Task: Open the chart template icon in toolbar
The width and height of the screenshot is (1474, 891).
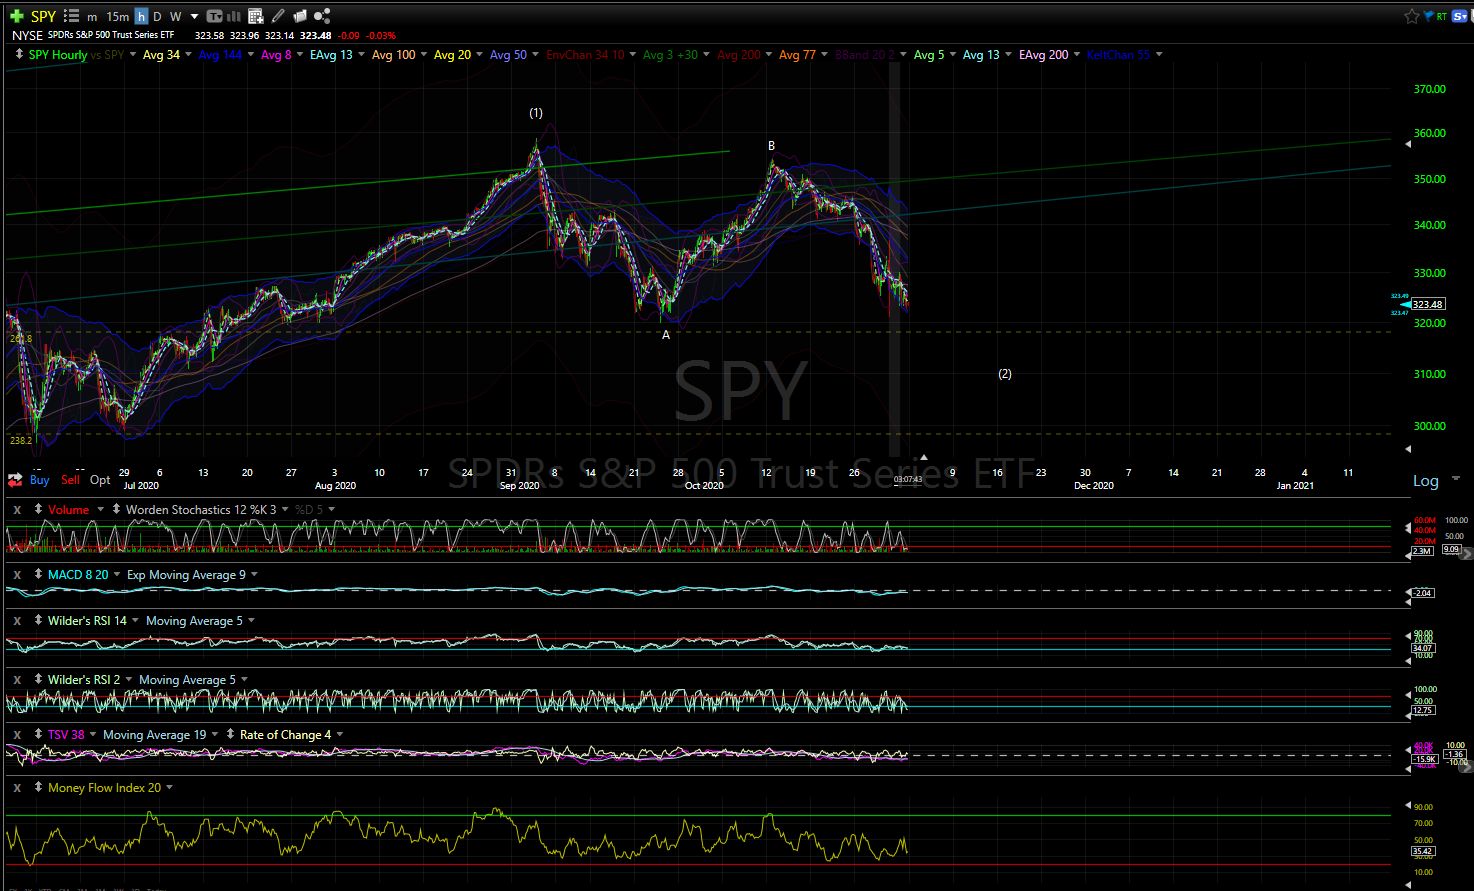Action: [x=215, y=16]
